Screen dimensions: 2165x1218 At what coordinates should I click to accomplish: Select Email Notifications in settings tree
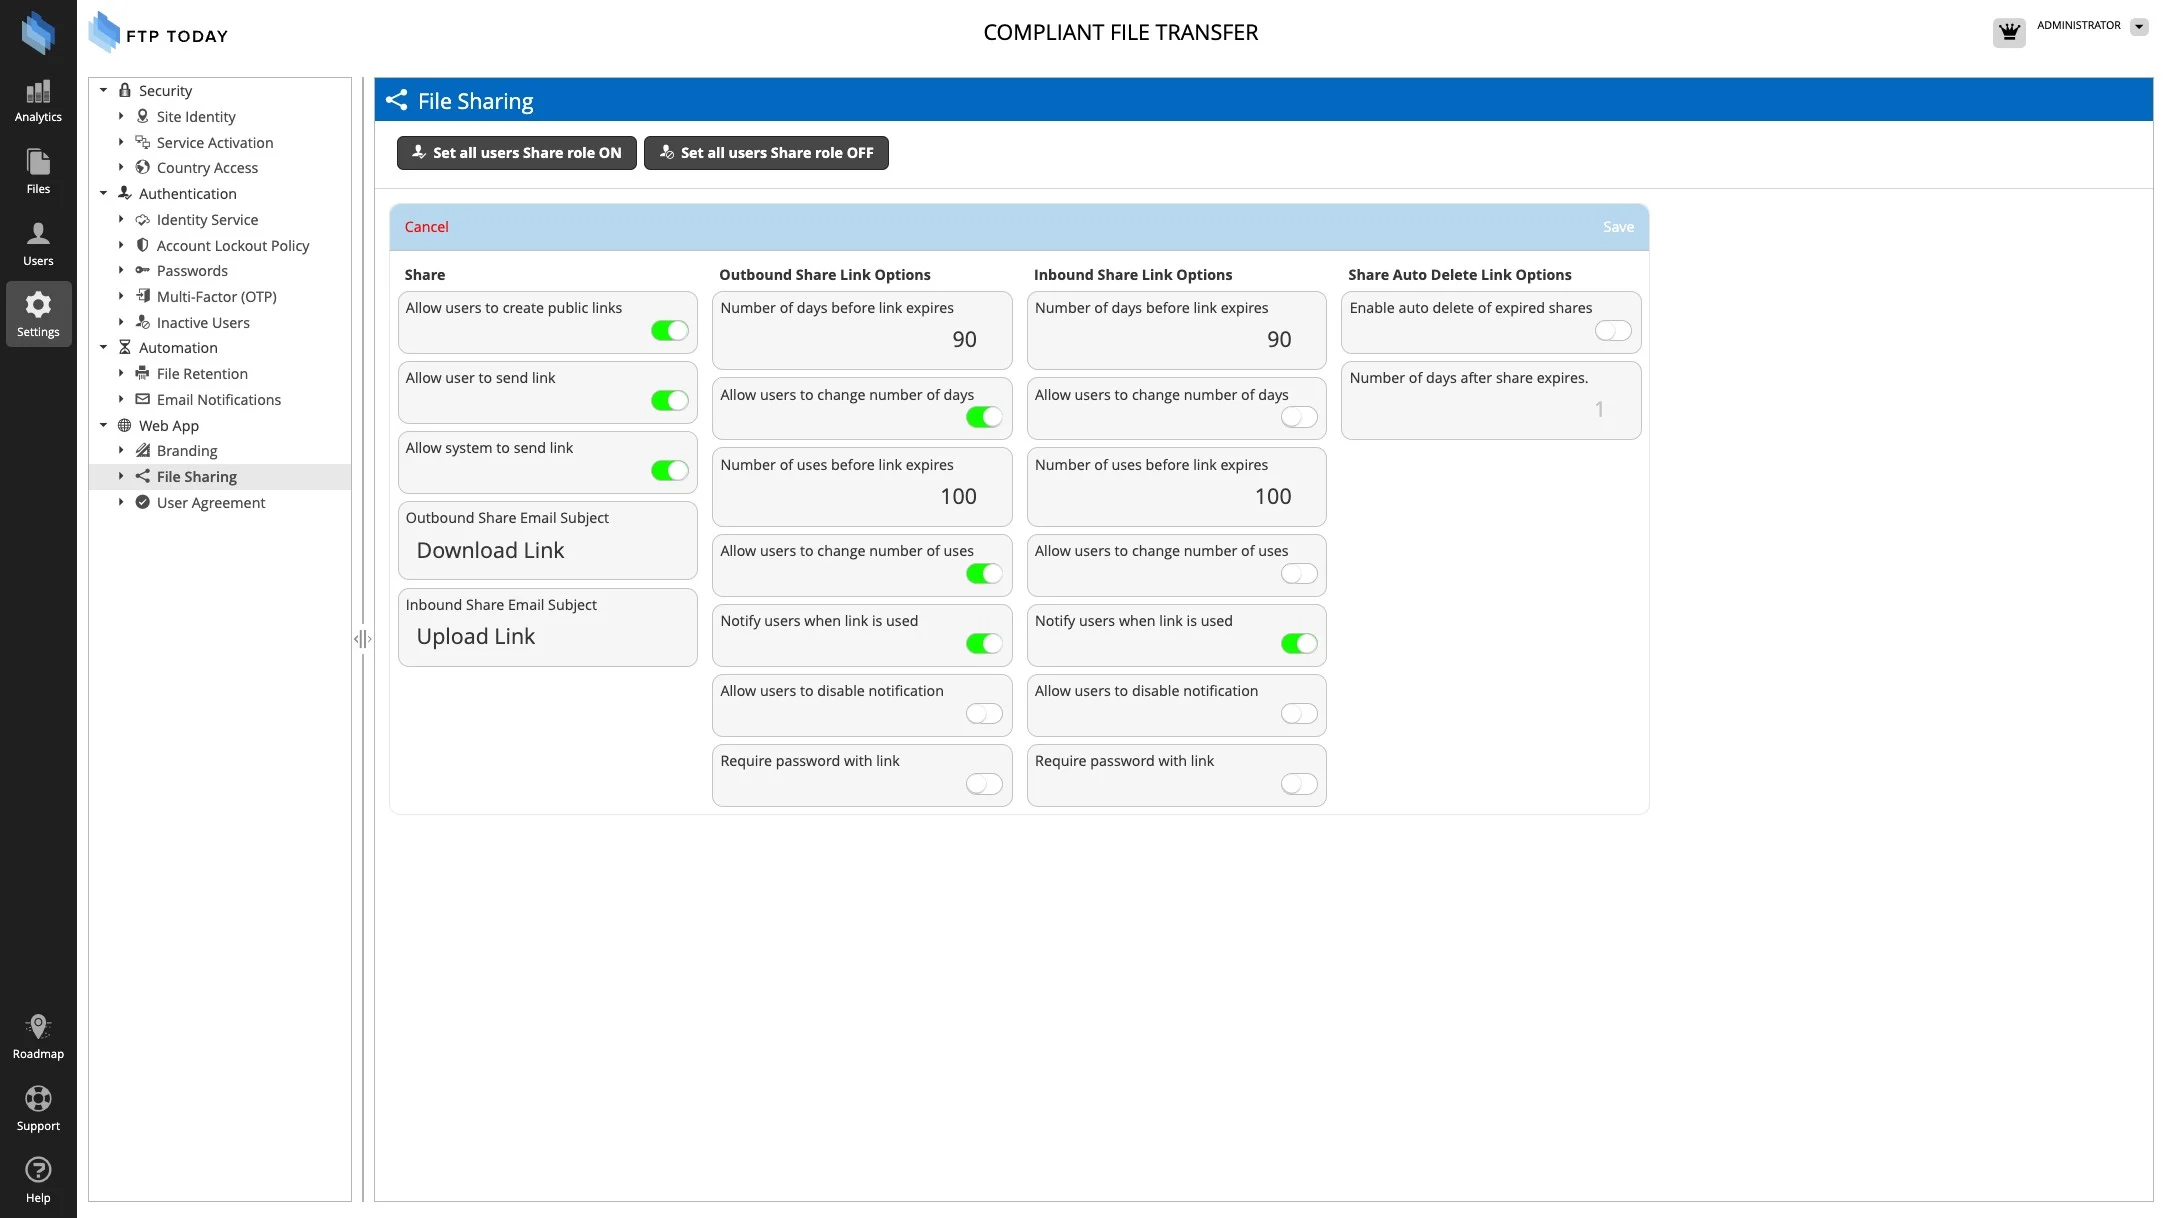tap(218, 400)
